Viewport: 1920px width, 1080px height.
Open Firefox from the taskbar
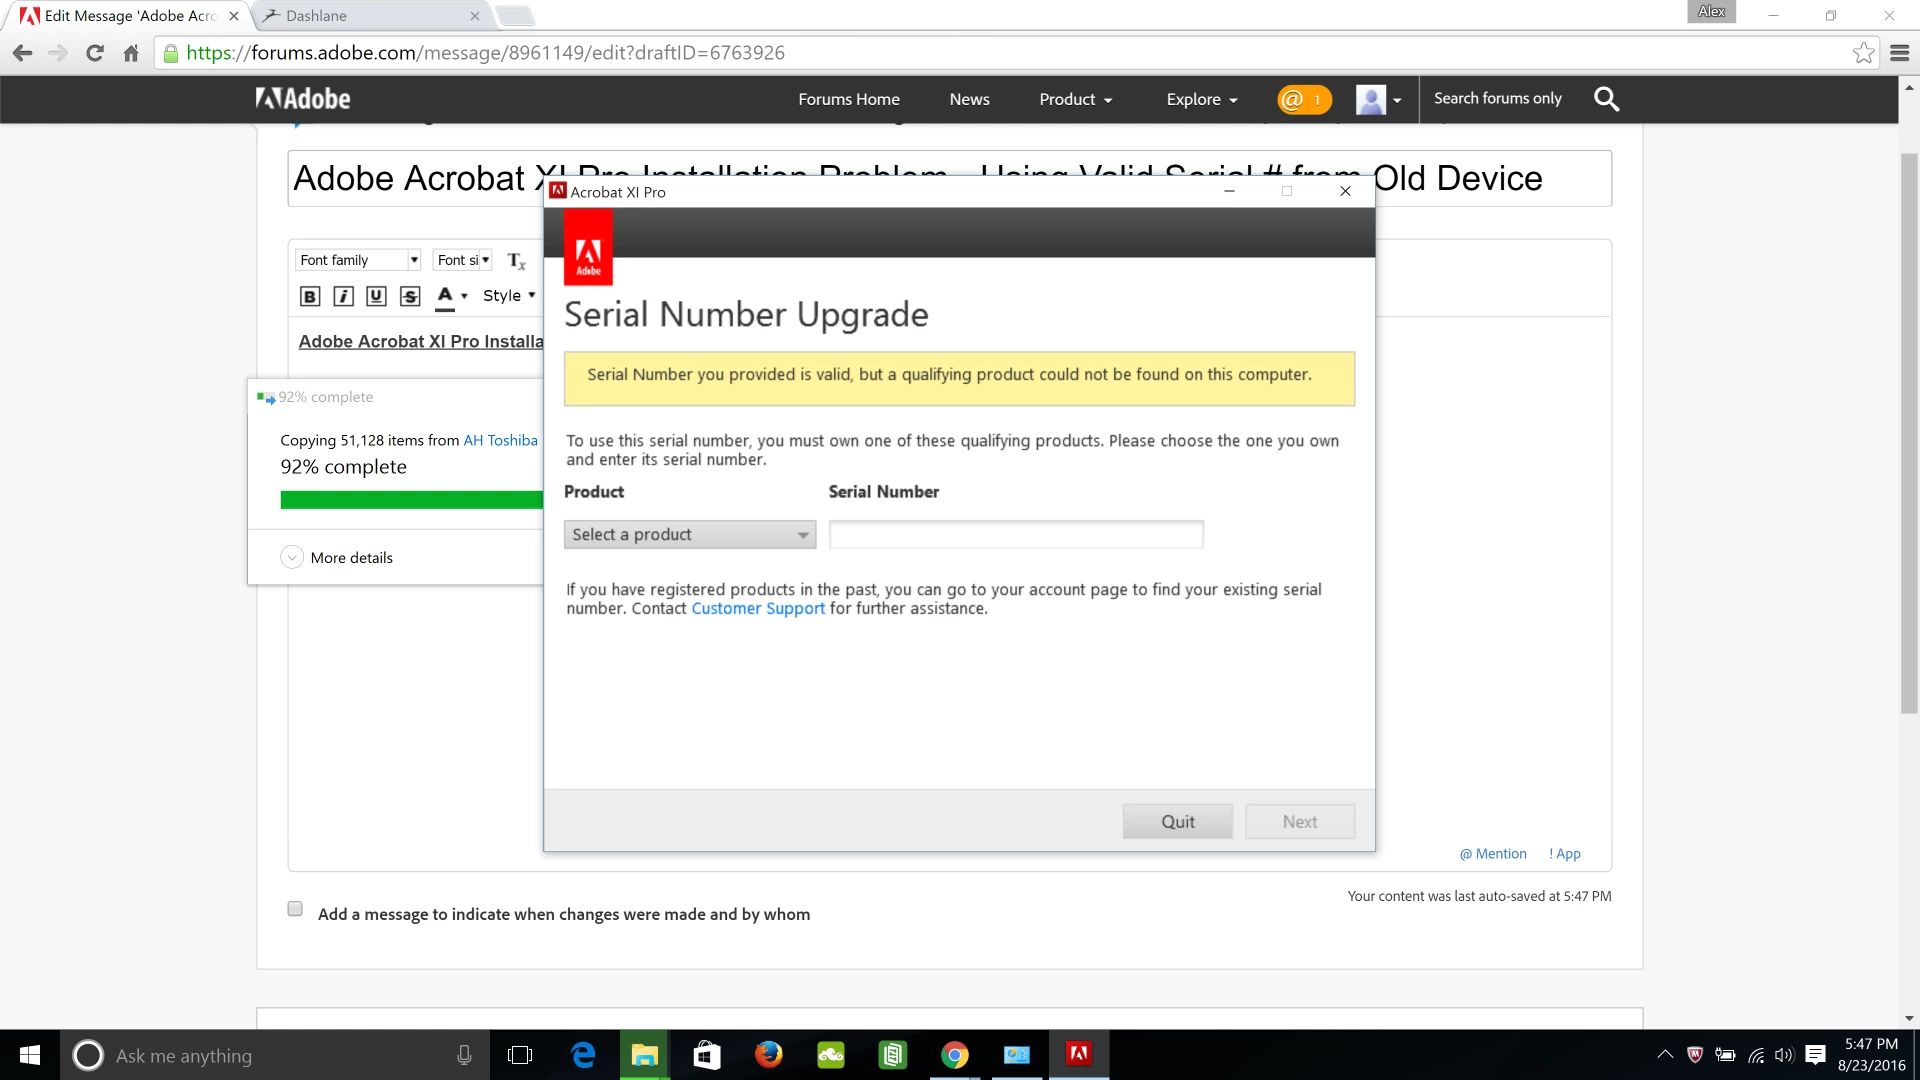point(768,1055)
